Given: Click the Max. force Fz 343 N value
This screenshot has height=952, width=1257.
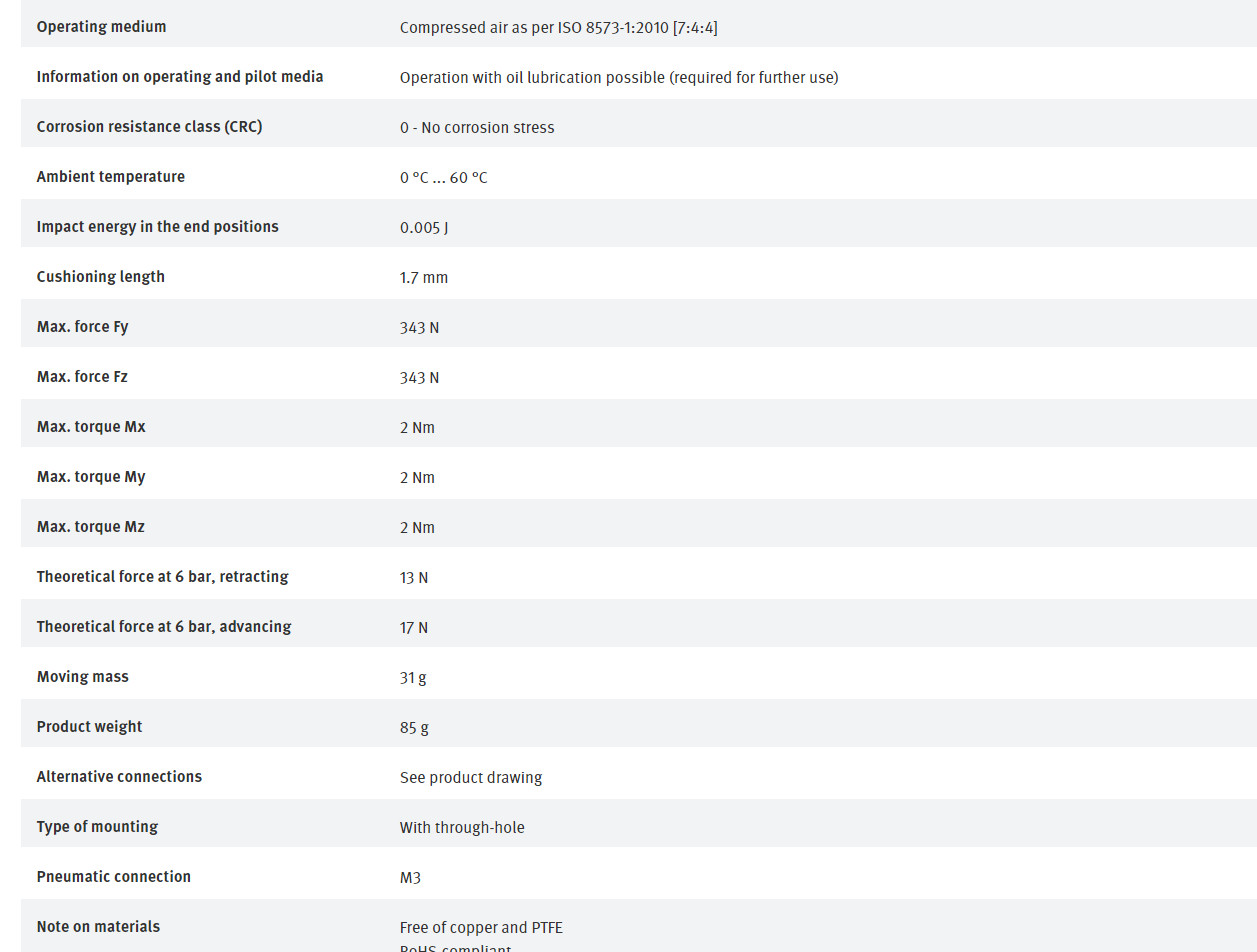Looking at the screenshot, I should click(x=419, y=378).
